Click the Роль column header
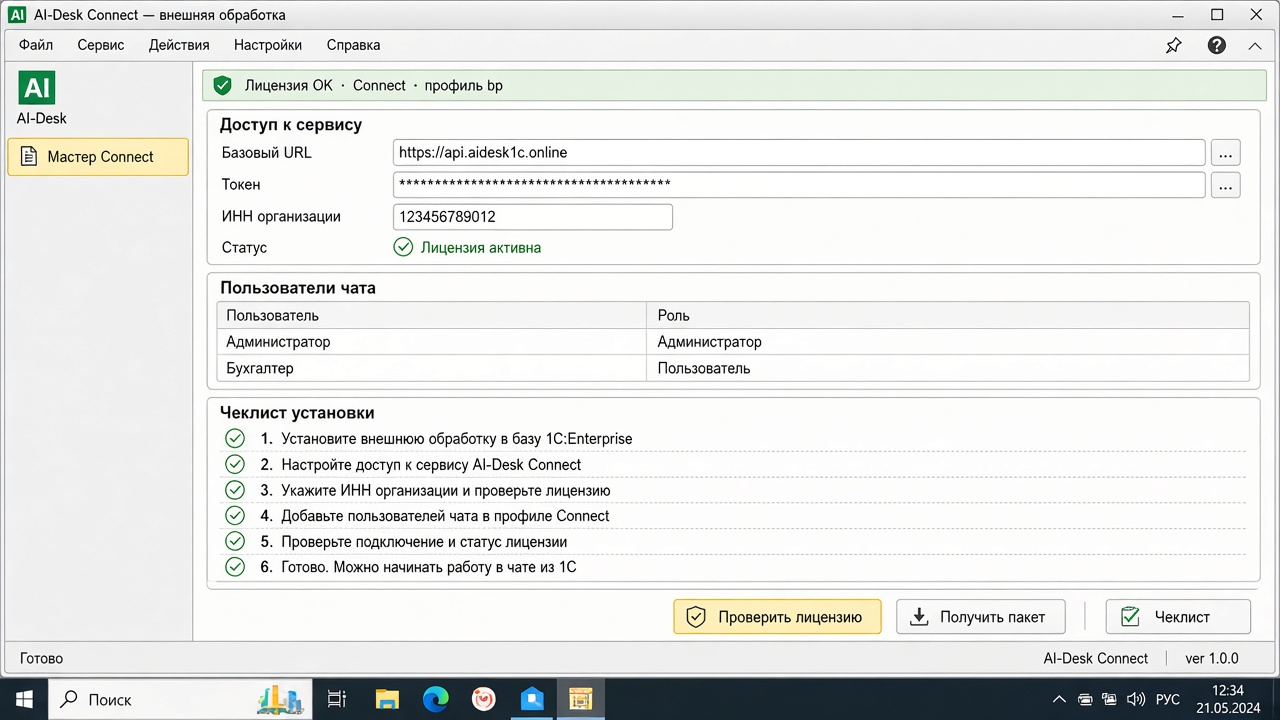Image resolution: width=1280 pixels, height=720 pixels. [948, 315]
